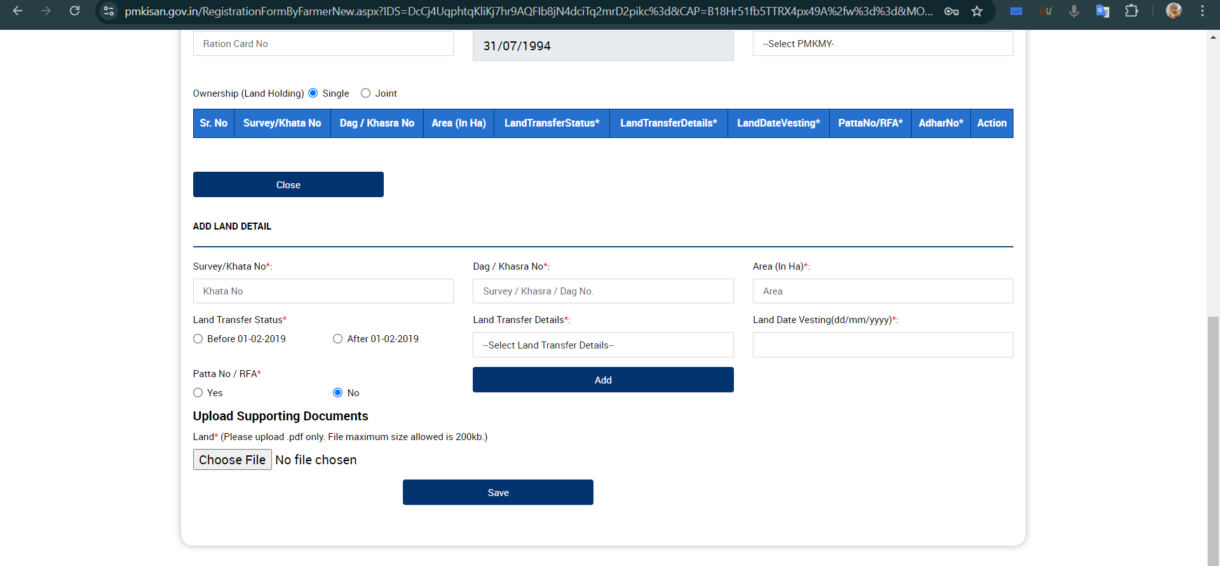
Task: Open Chrome's three-dot menu
Action: (1203, 11)
